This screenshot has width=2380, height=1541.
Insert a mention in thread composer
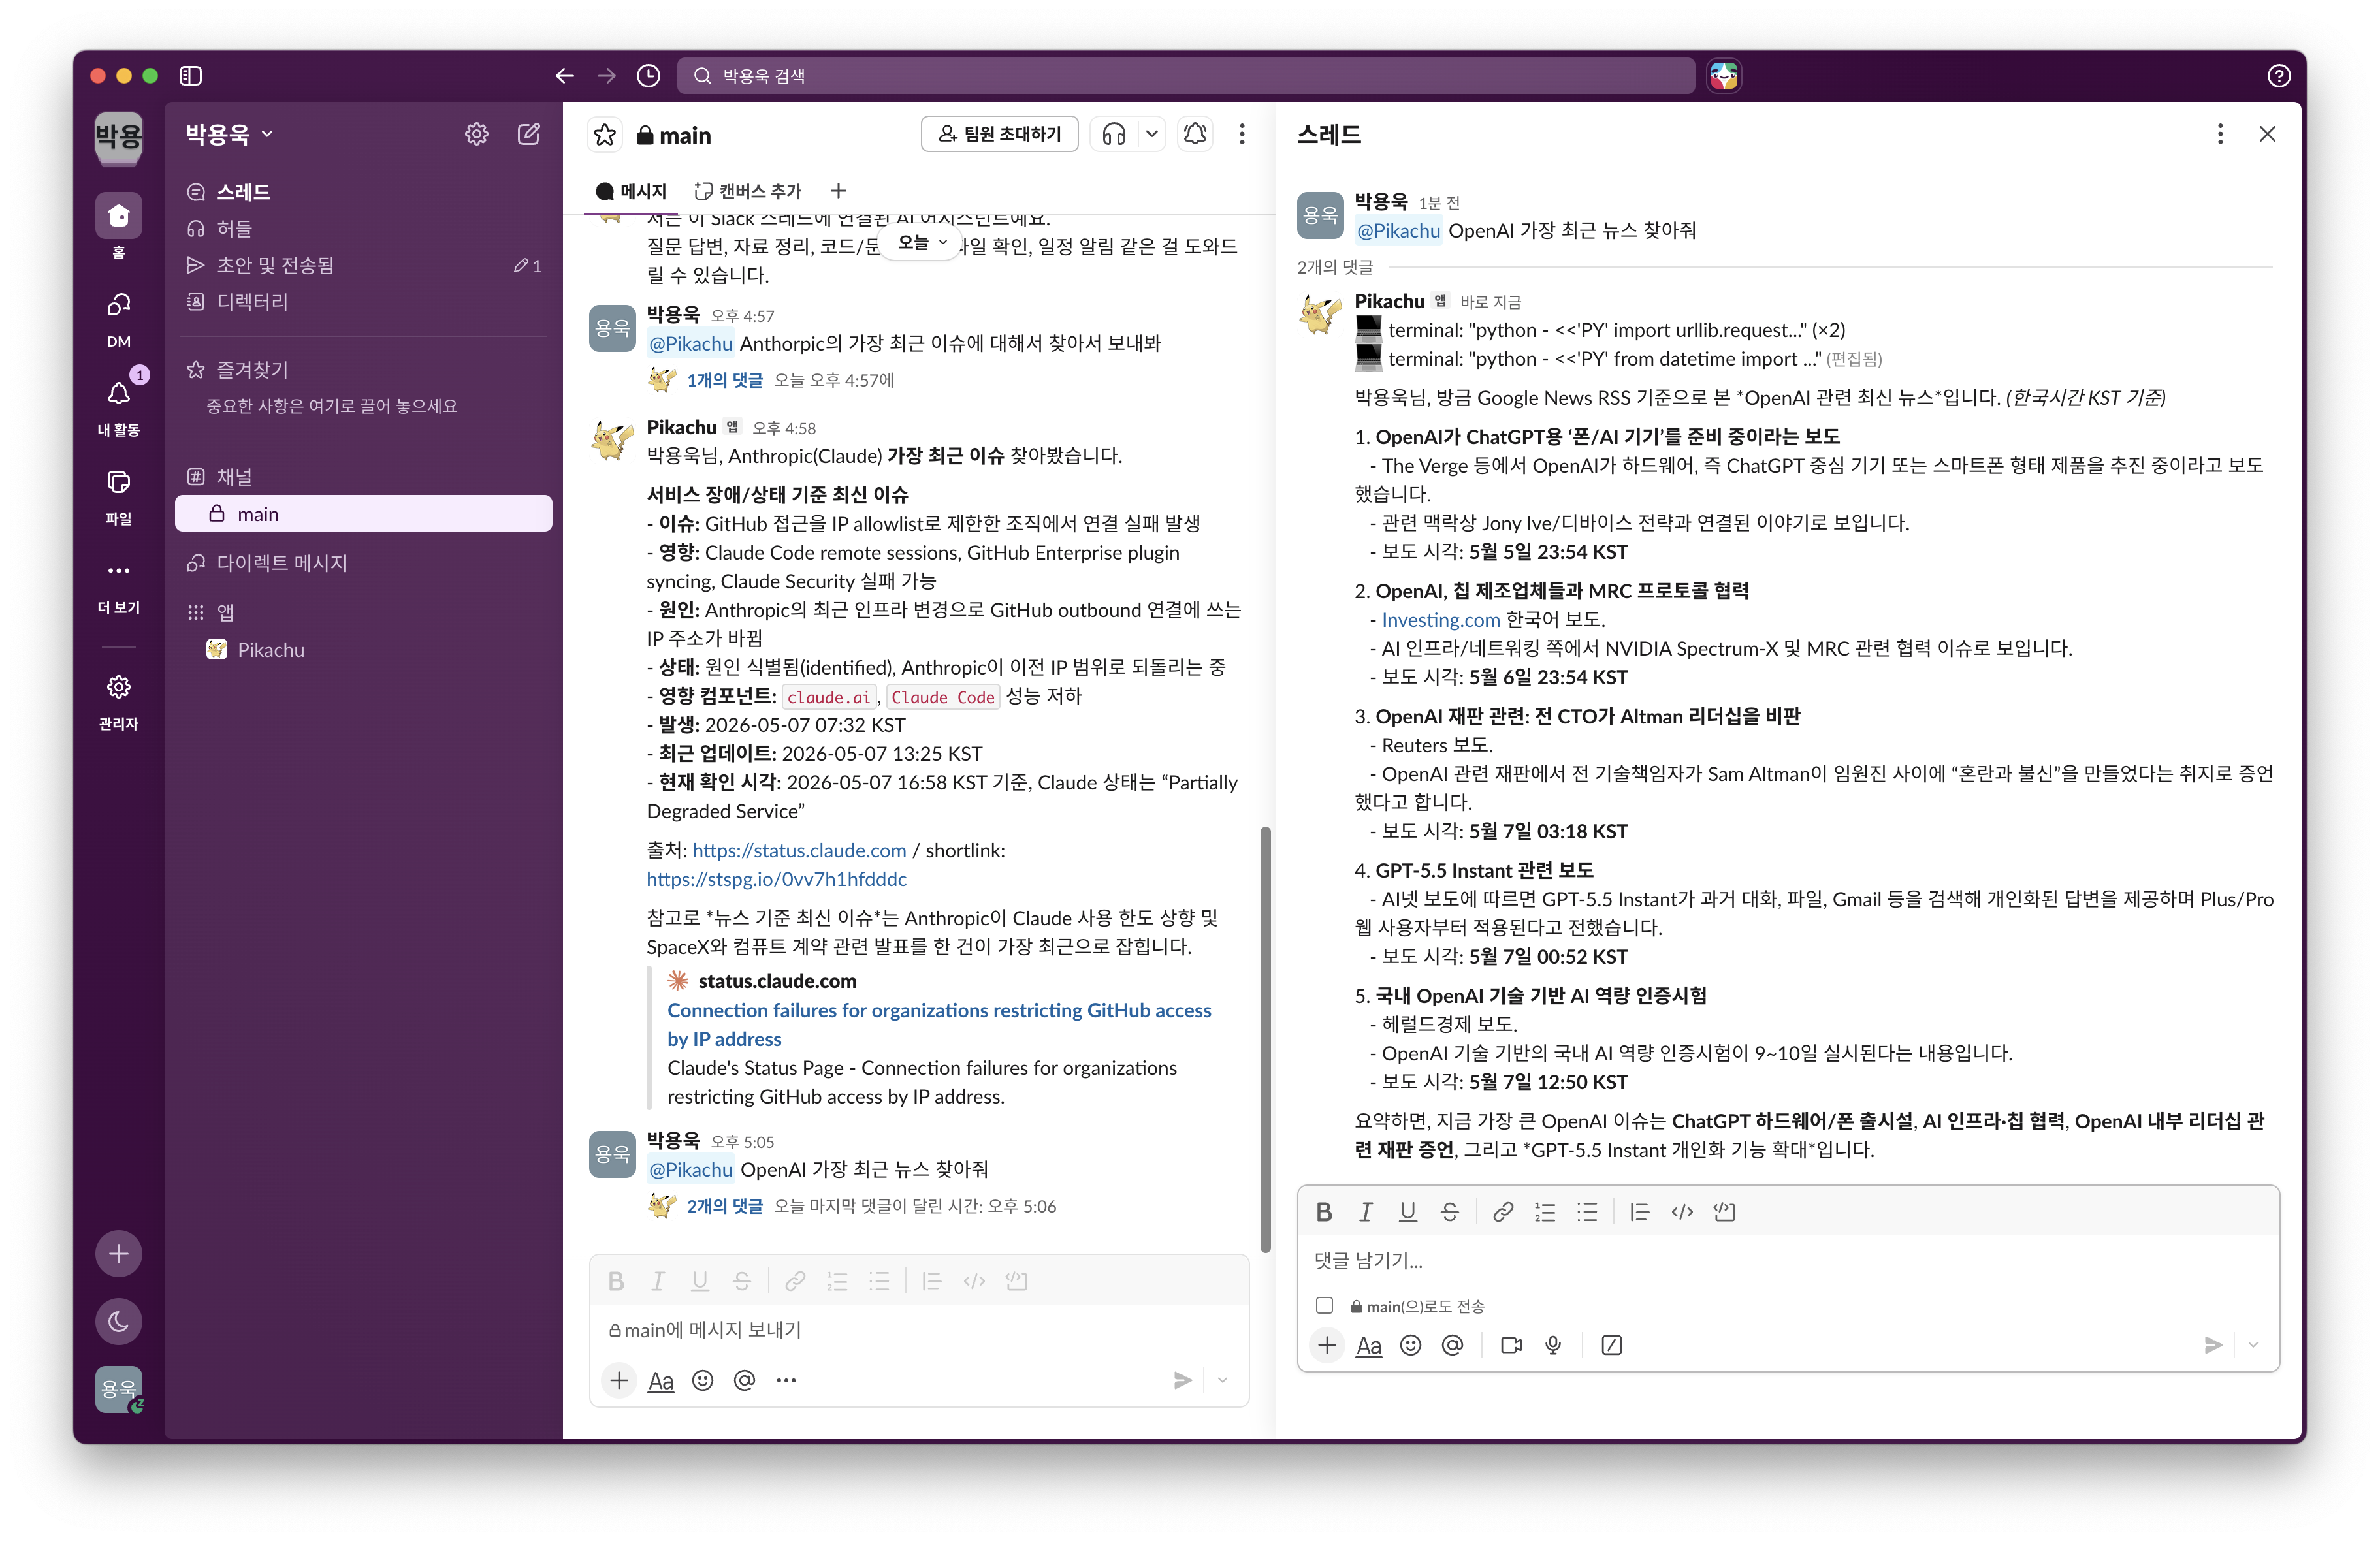(1452, 1345)
